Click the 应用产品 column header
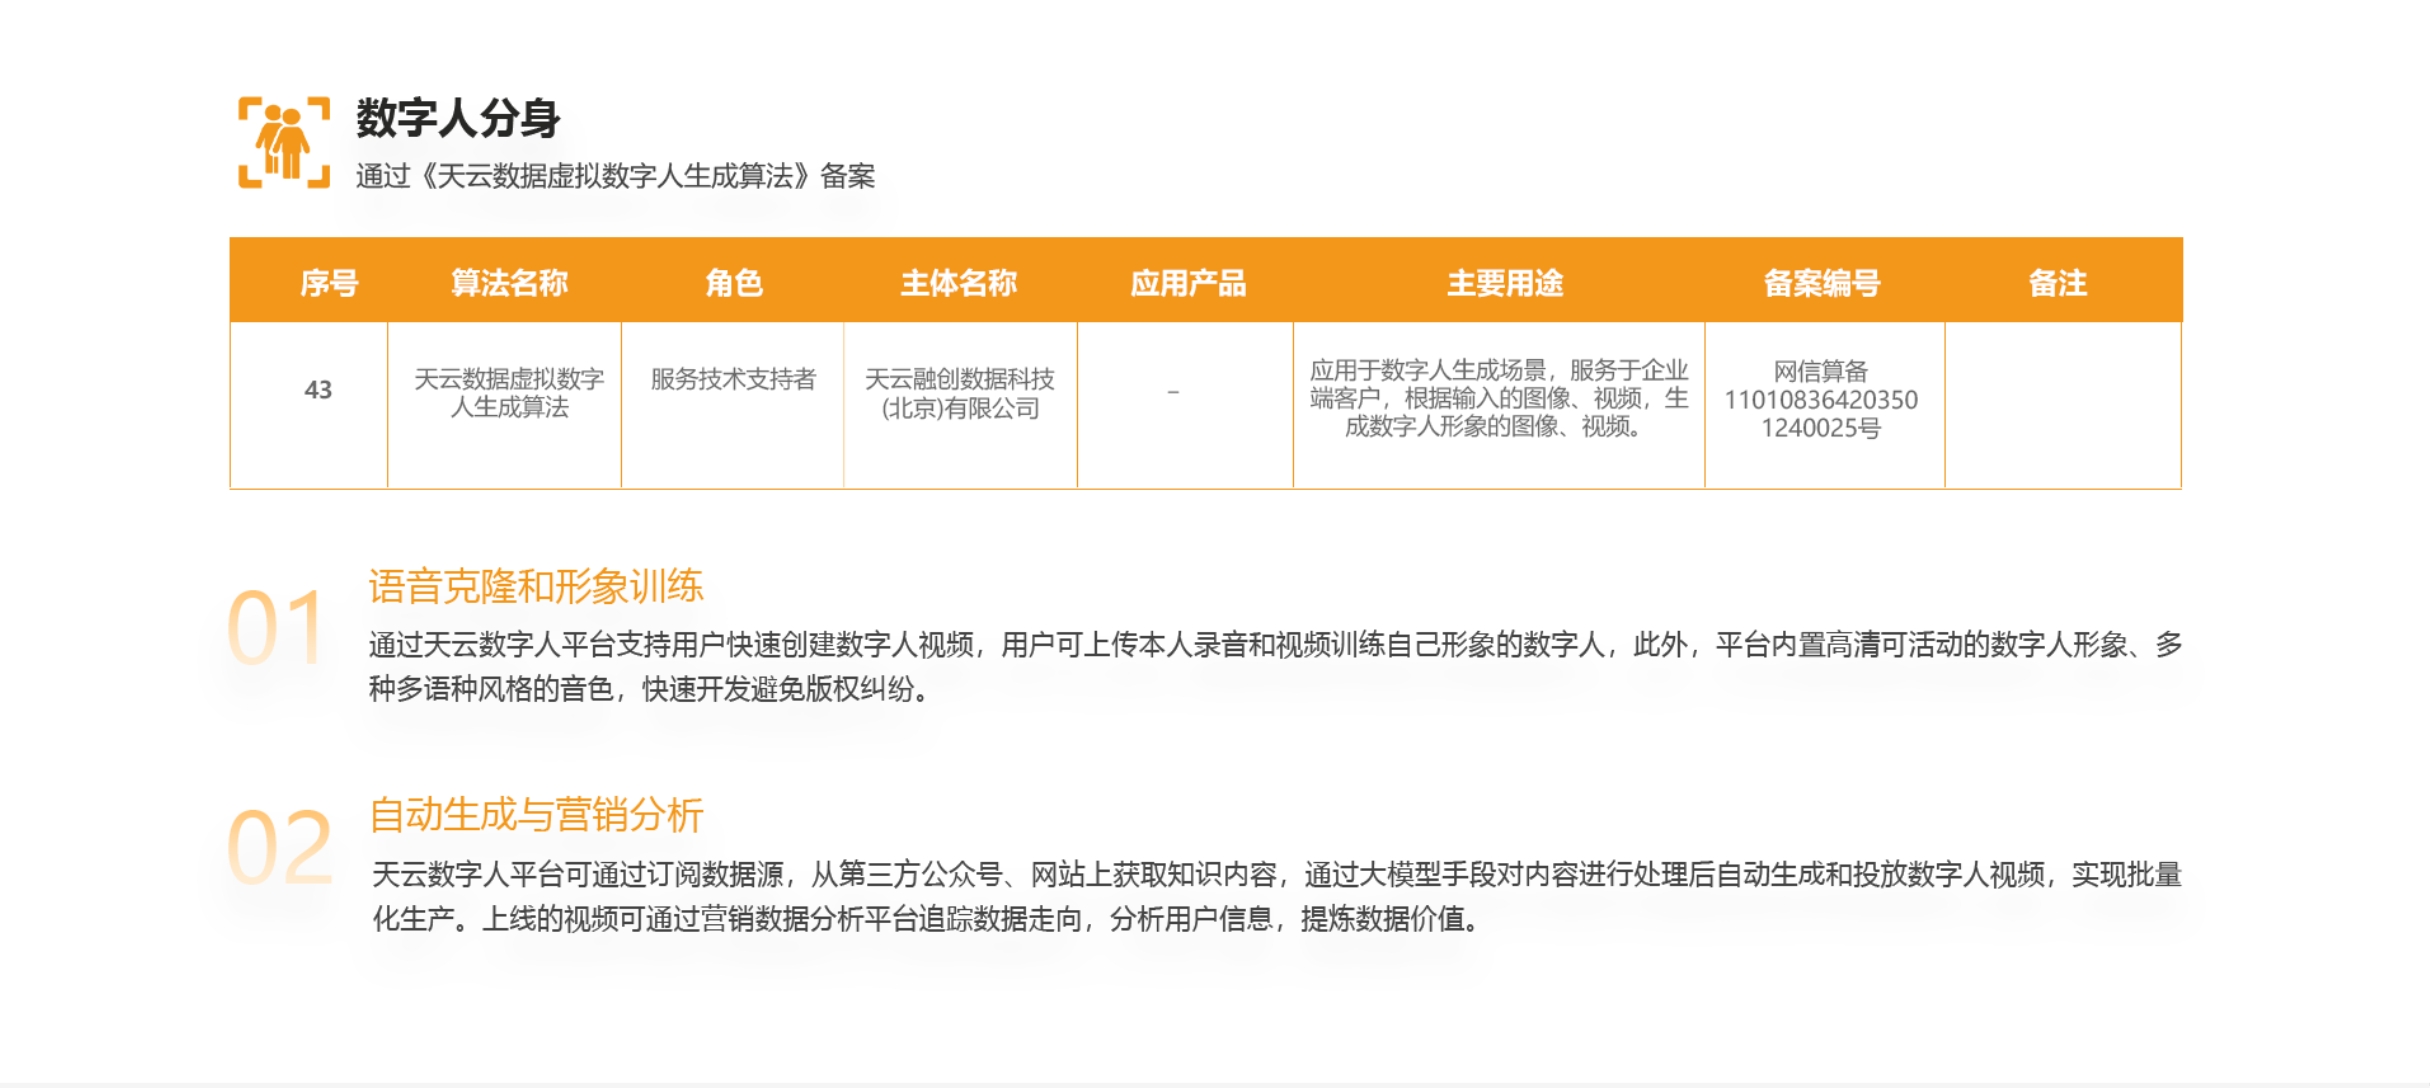This screenshot has height=1088, width=2430. point(1188,283)
